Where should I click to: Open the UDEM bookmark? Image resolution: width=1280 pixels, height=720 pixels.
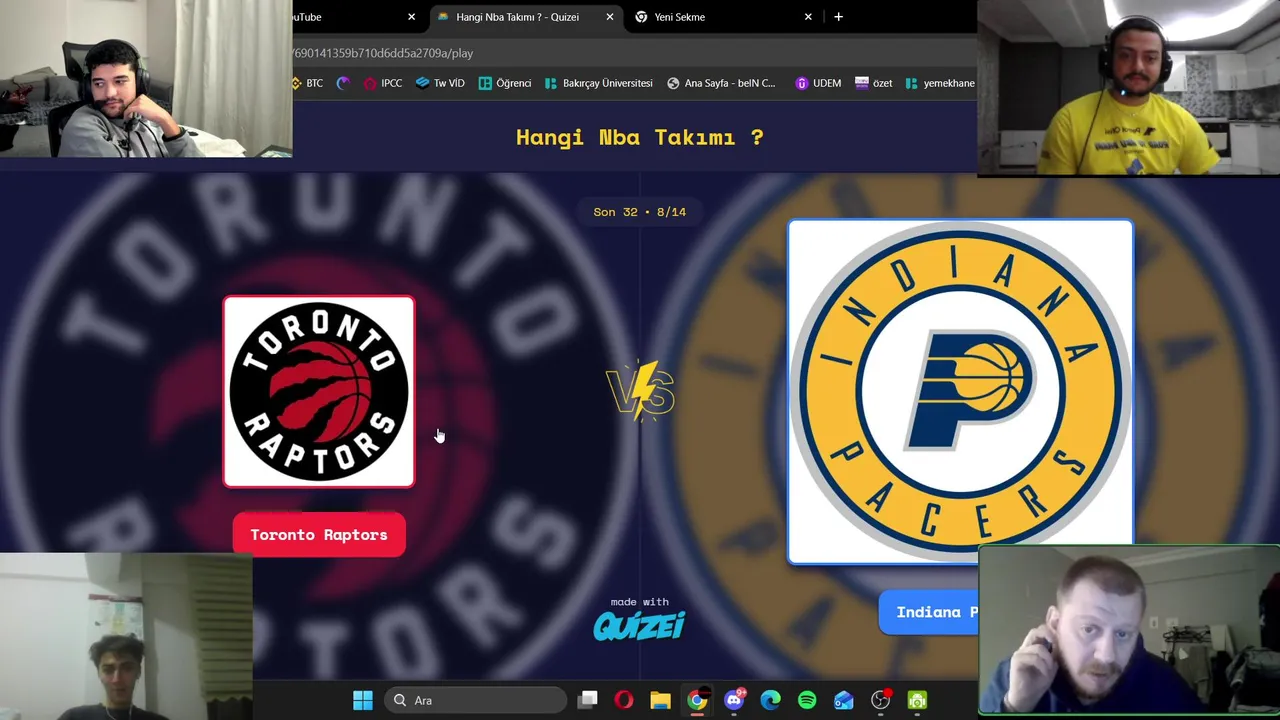818,83
